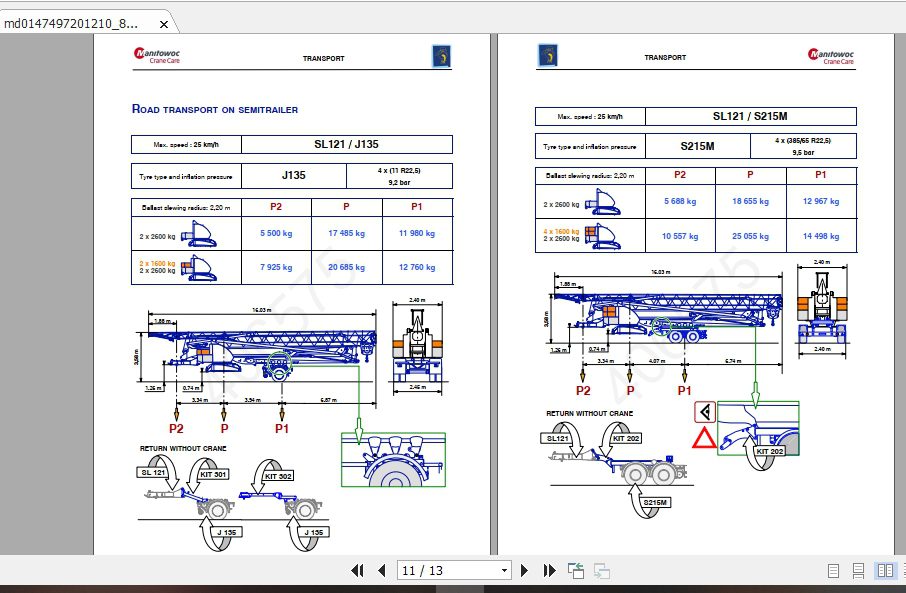Click the page field showing 11 / 13

[x=440, y=570]
